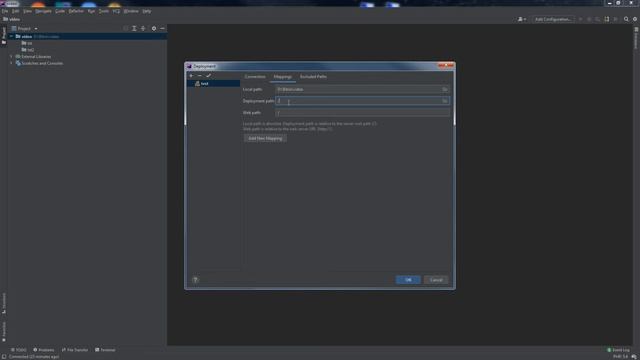The height and width of the screenshot is (360, 640).
Task: Browse for deployment path folder icon
Action: coord(445,101)
